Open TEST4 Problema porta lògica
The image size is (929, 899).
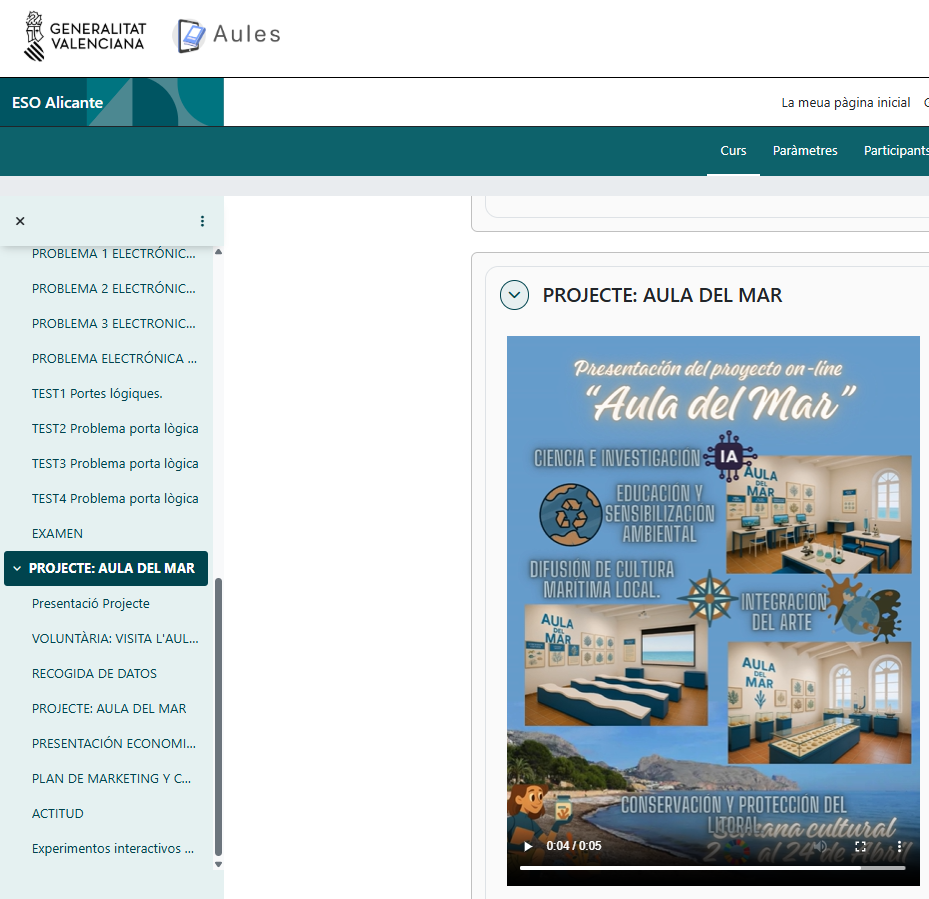115,498
